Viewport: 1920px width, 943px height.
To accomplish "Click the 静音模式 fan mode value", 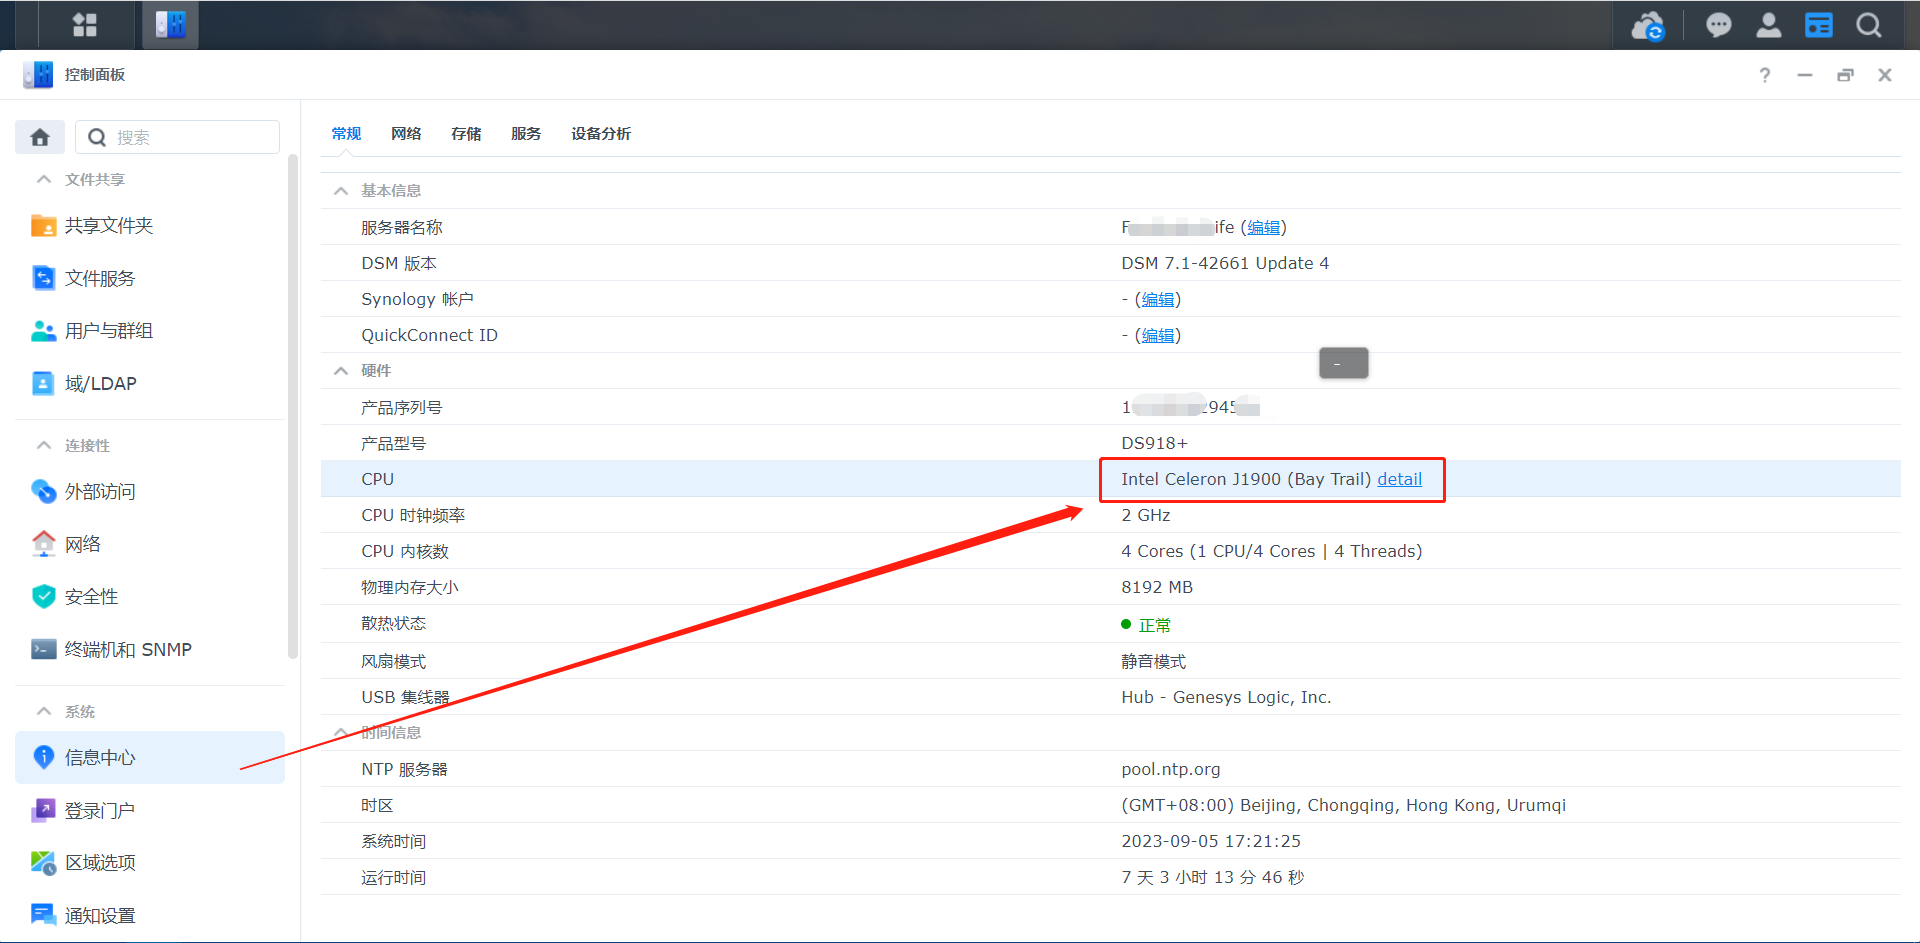I will pyautogui.click(x=1153, y=661).
